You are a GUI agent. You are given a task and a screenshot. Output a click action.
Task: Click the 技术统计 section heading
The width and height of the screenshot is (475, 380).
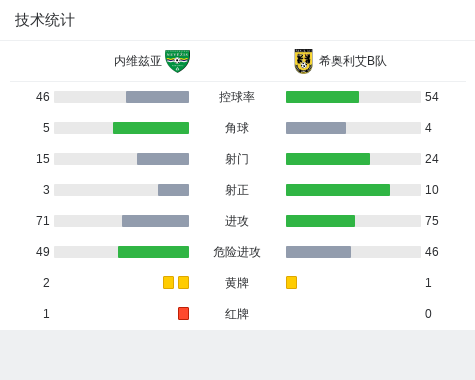pos(45,20)
